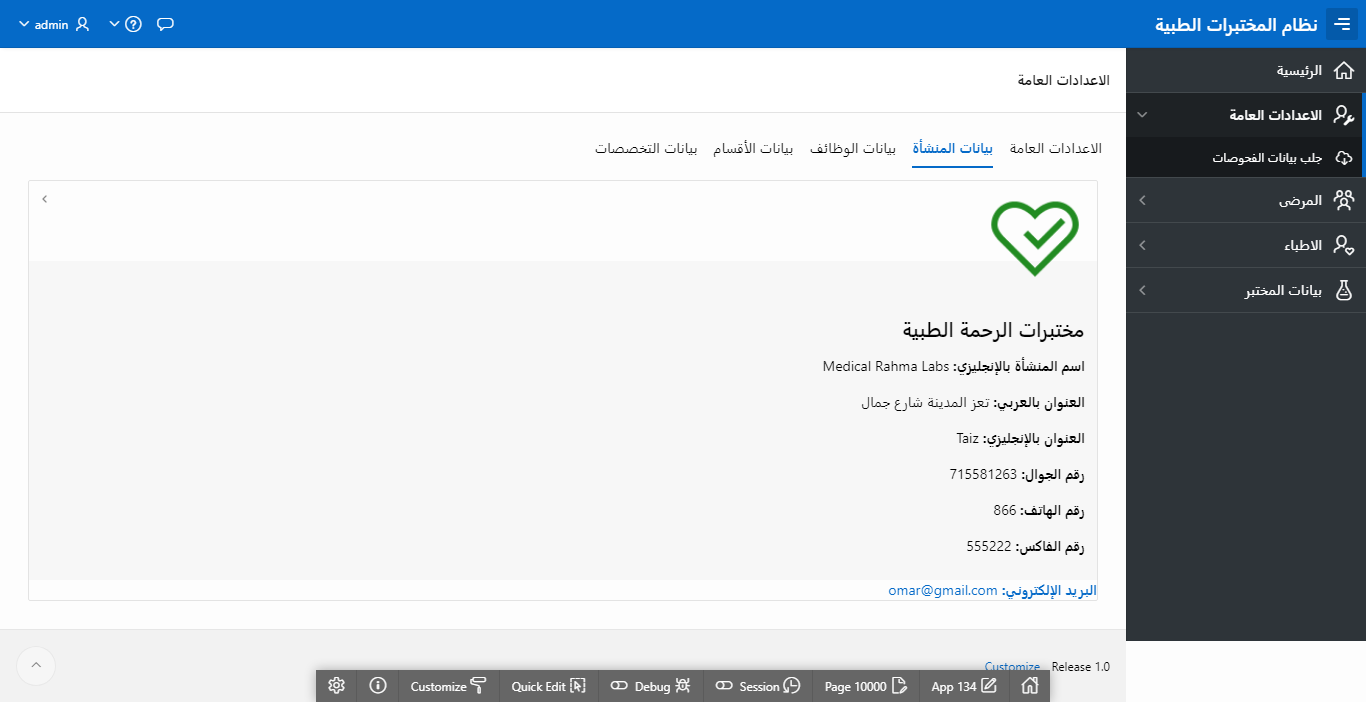The image size is (1366, 702).
Task: Click the نظام المختبرات الطبية app title
Action: pos(1236,24)
